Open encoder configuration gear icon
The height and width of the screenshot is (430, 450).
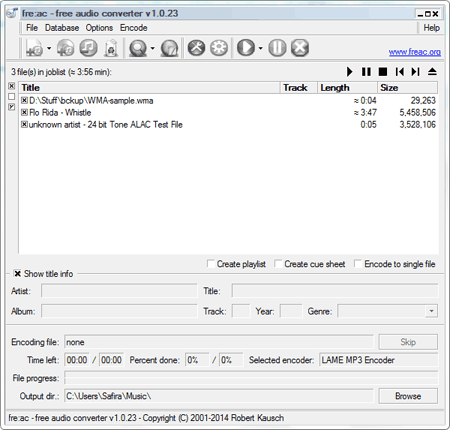tap(219, 48)
